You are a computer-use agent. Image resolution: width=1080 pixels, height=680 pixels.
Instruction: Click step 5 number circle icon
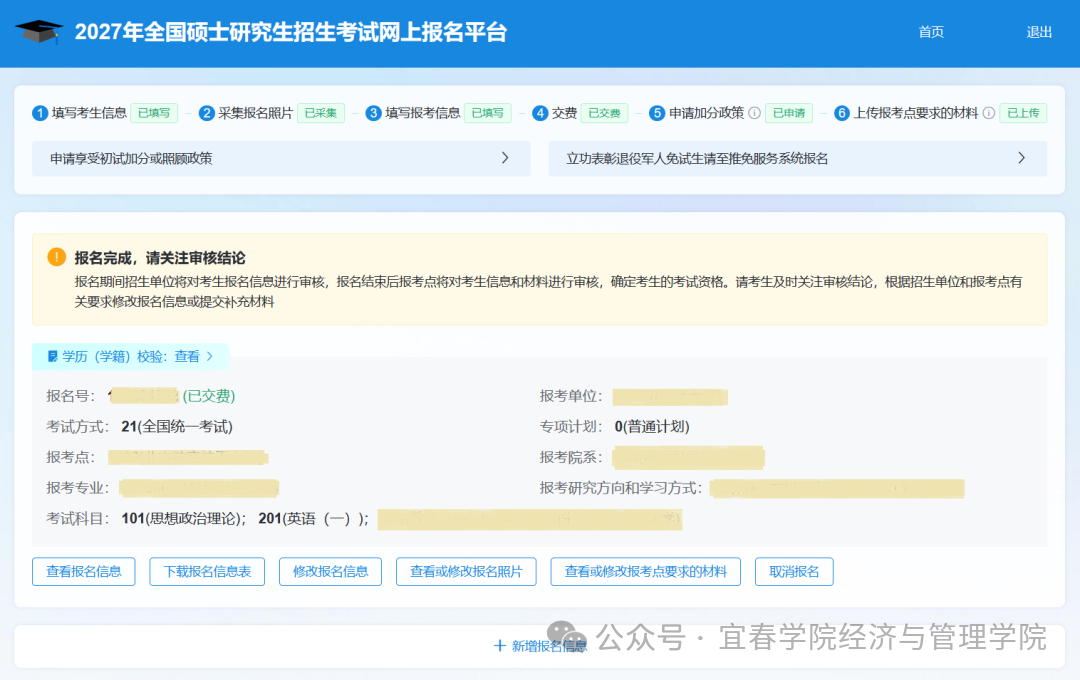click(657, 113)
